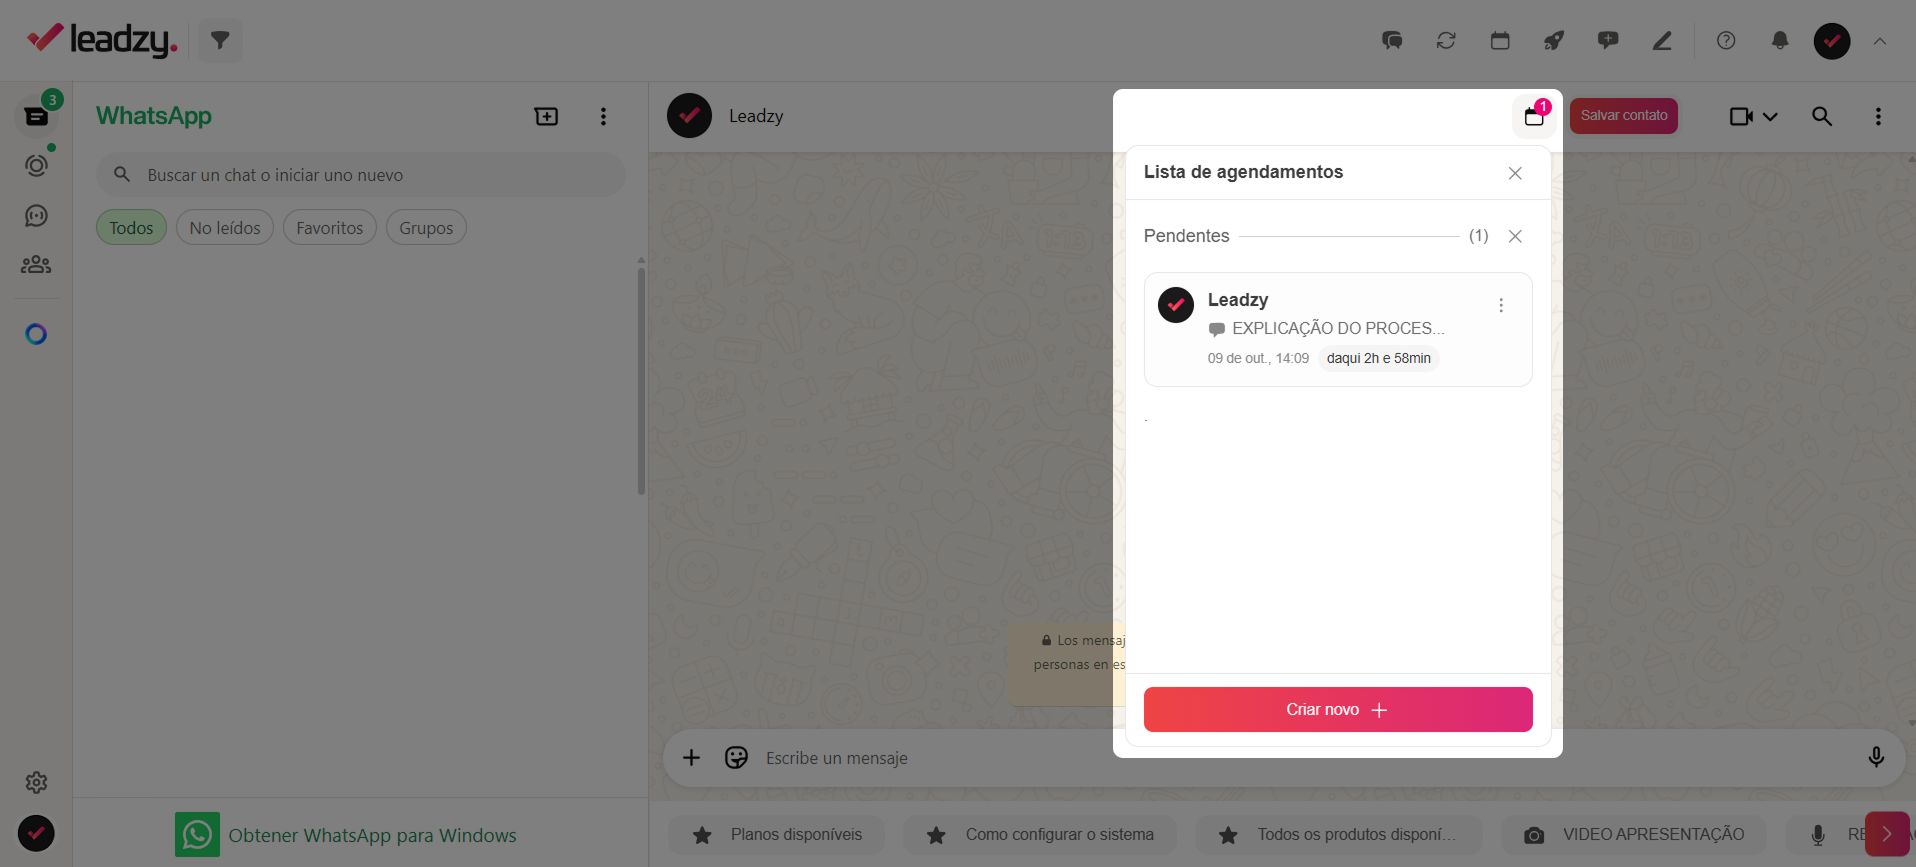1916x867 pixels.
Task: Open WhatsApp new chat icon
Action: (547, 116)
